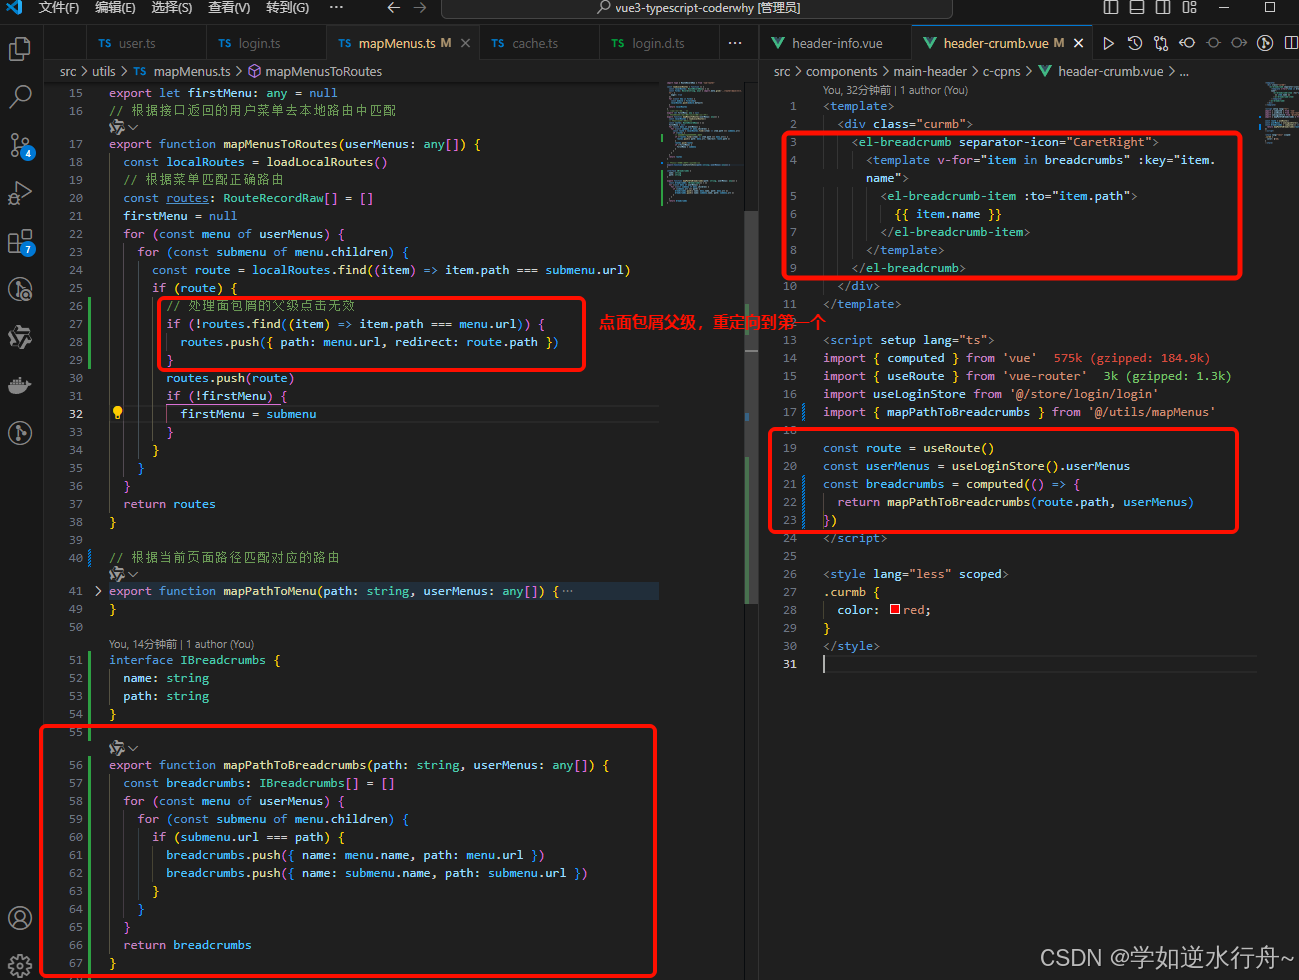This screenshot has width=1299, height=980.
Task: Click the VS Code logo icon
Action: (x=14, y=7)
